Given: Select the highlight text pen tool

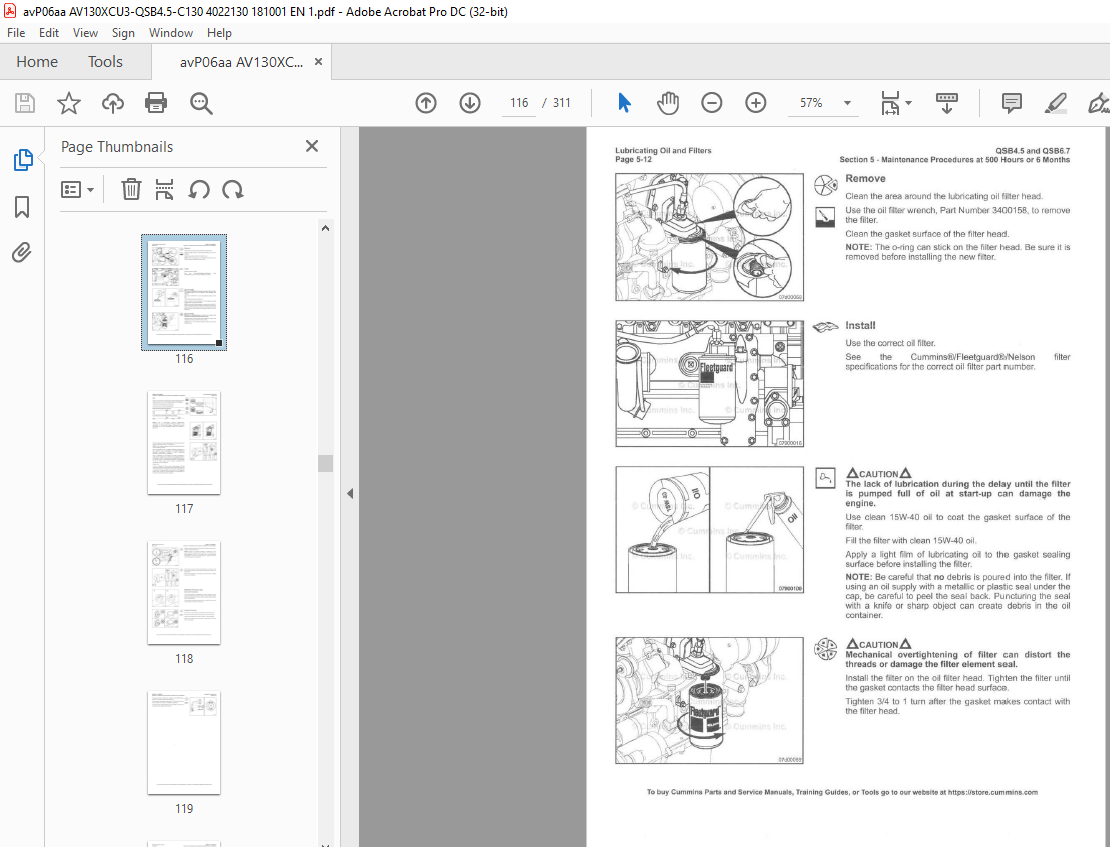Looking at the screenshot, I should click(1055, 103).
